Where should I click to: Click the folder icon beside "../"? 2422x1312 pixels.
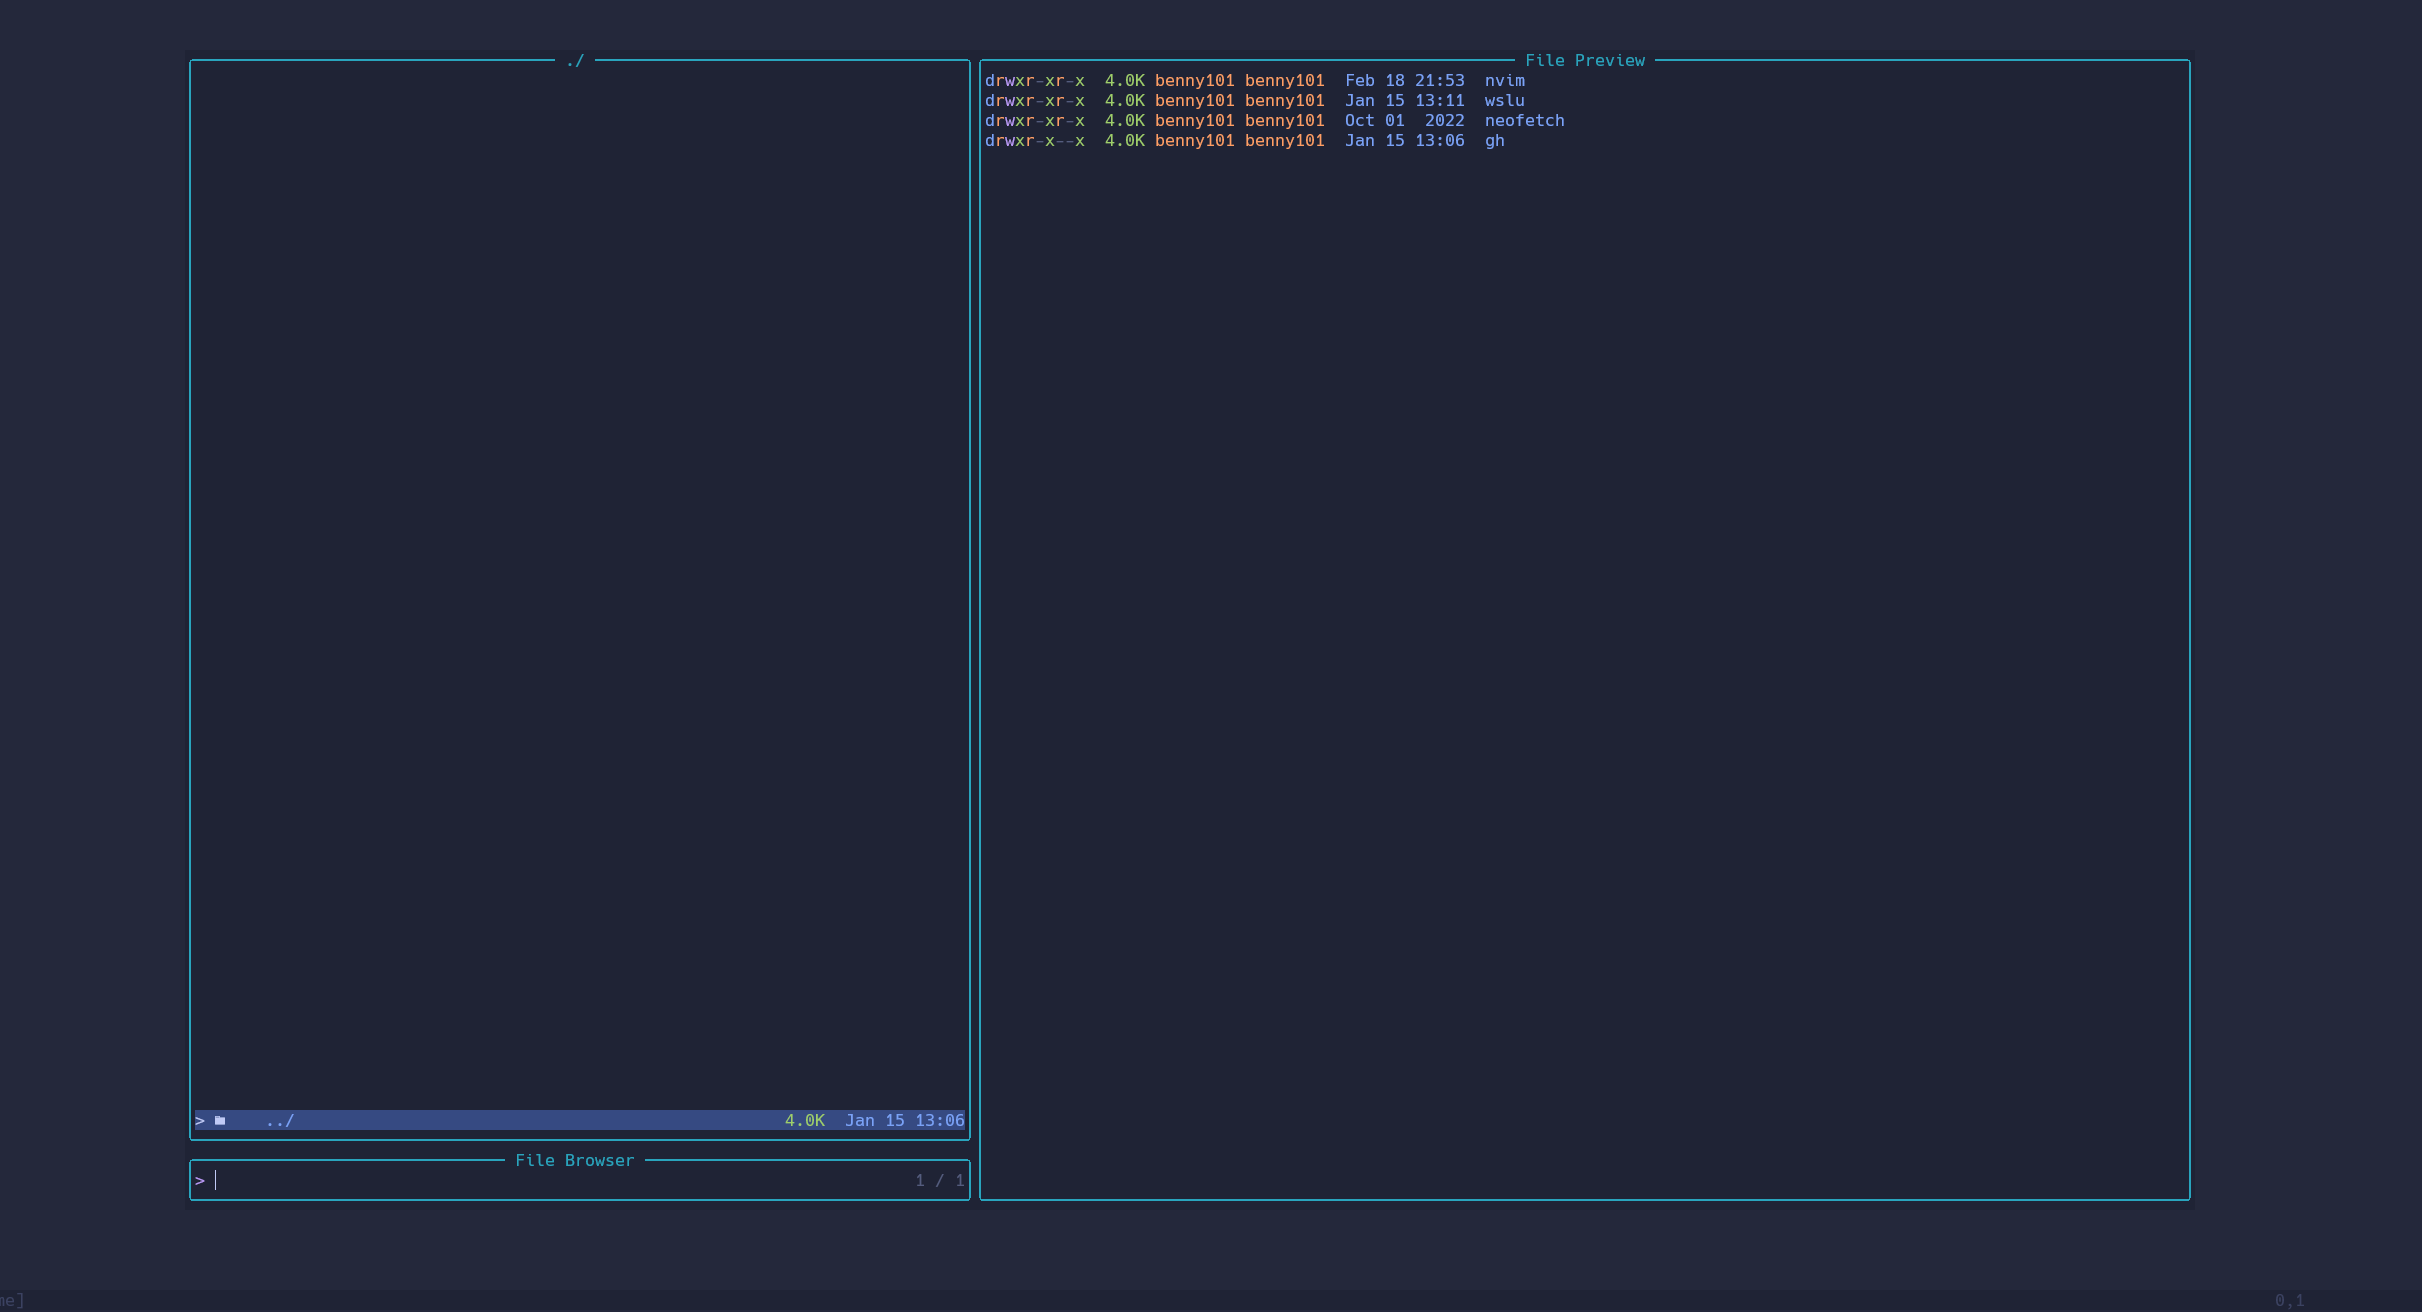(x=220, y=1120)
